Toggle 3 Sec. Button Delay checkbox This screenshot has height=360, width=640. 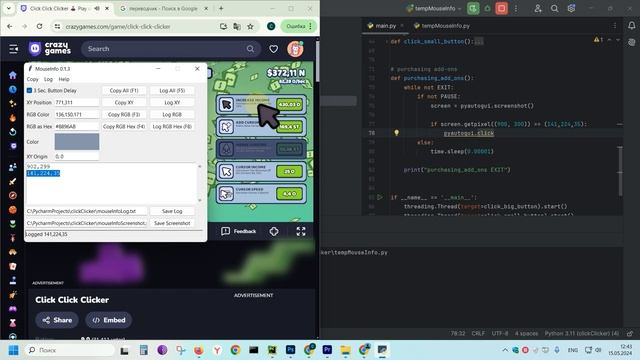tap(29, 90)
